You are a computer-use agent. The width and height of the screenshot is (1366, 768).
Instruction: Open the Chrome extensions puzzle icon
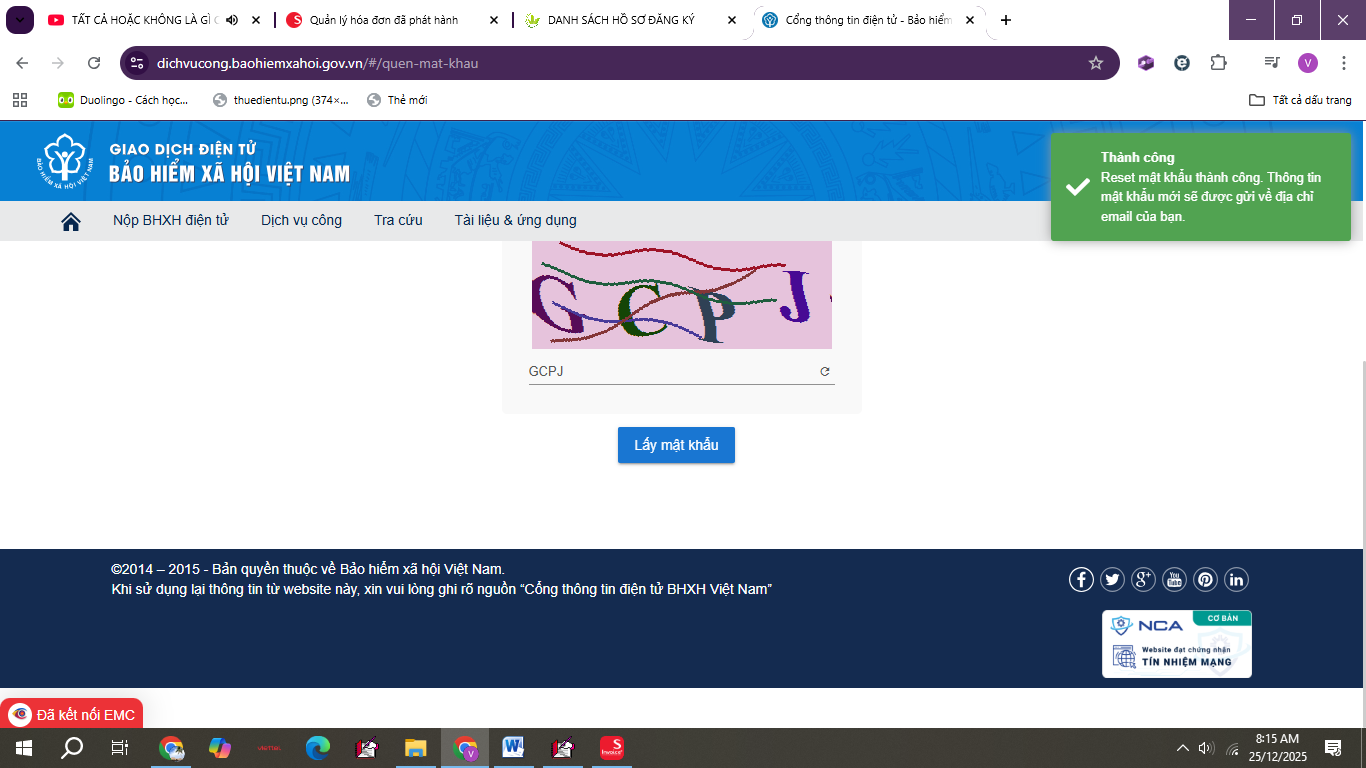click(1218, 63)
